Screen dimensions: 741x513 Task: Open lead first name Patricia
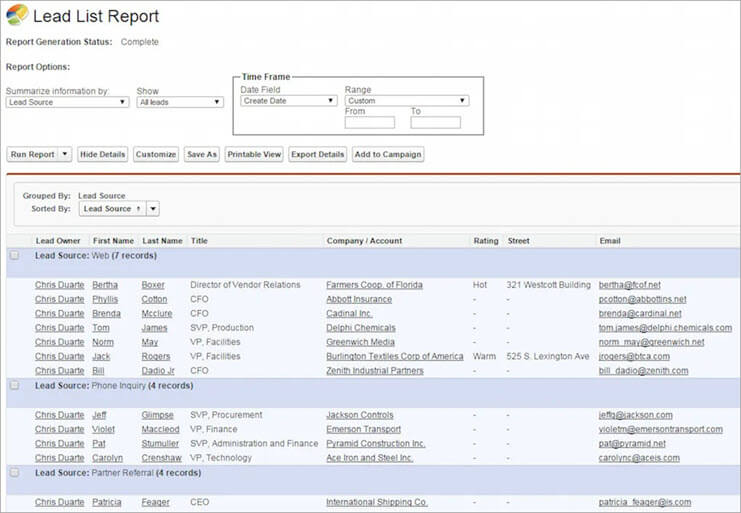click(x=107, y=502)
